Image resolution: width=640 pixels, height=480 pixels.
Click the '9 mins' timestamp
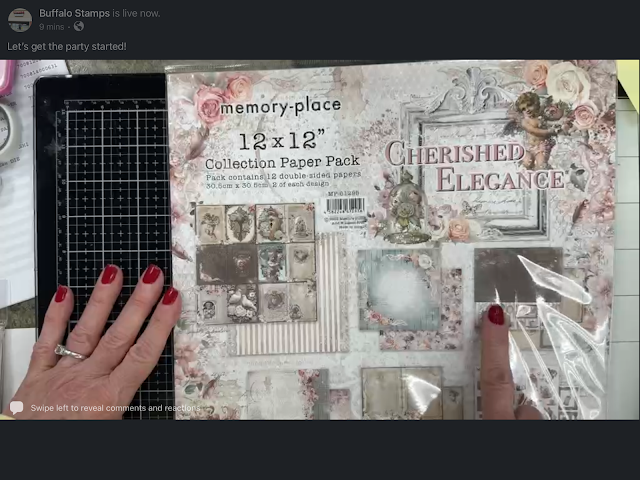click(52, 27)
